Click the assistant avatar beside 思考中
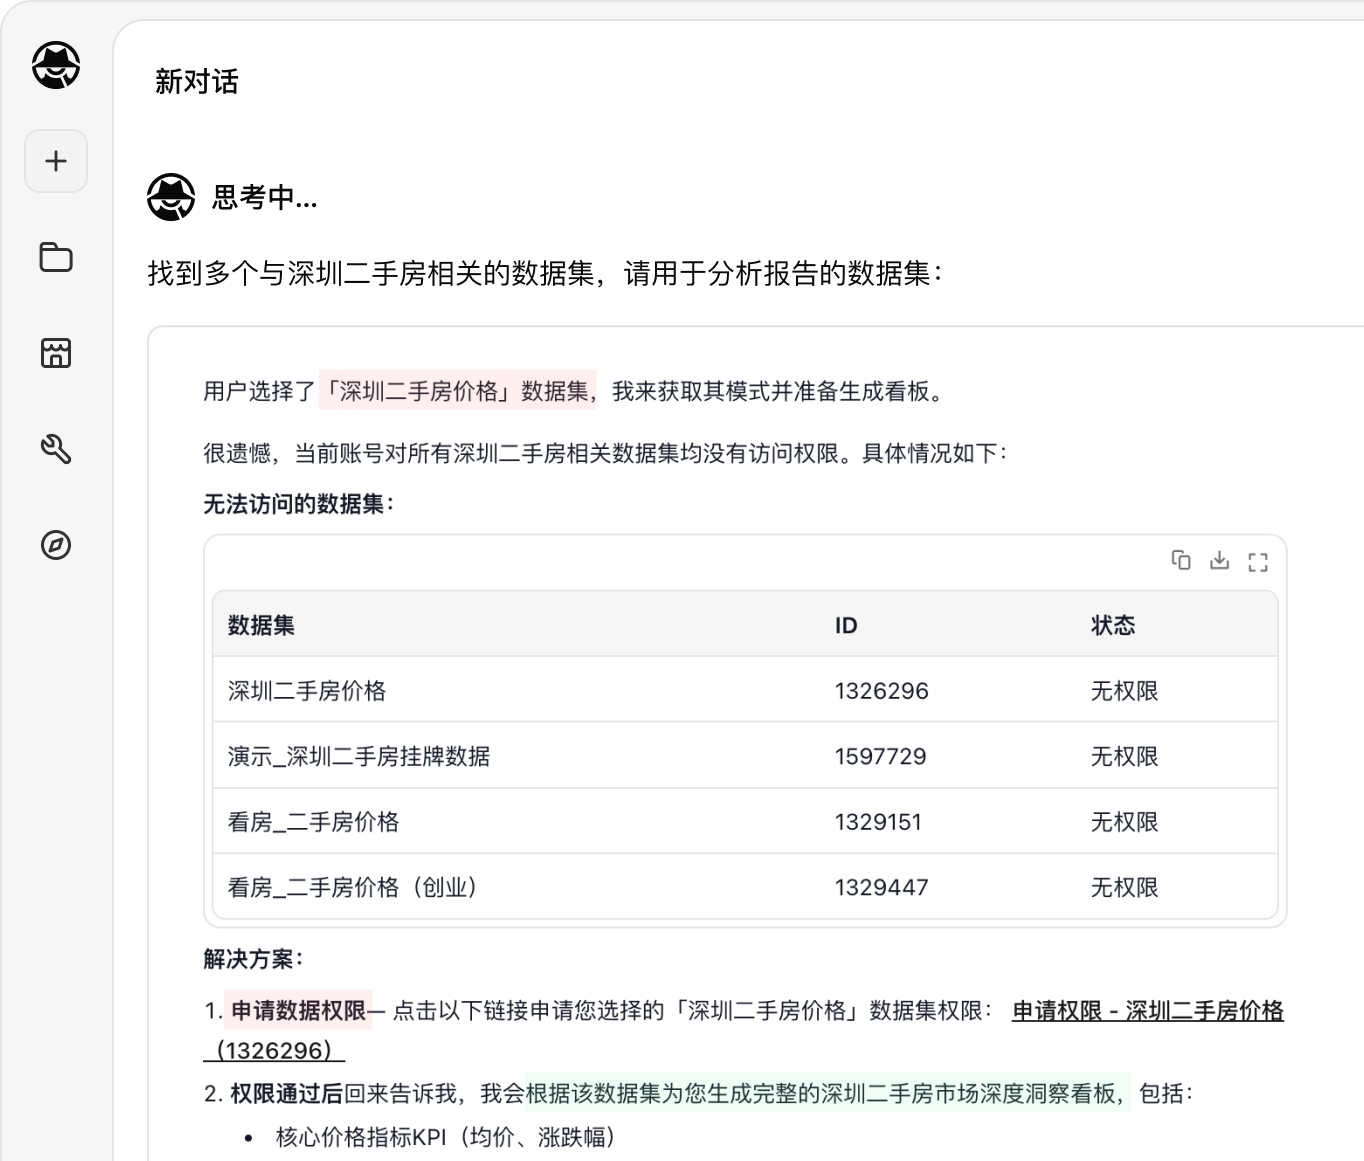This screenshot has height=1161, width=1364. [171, 197]
